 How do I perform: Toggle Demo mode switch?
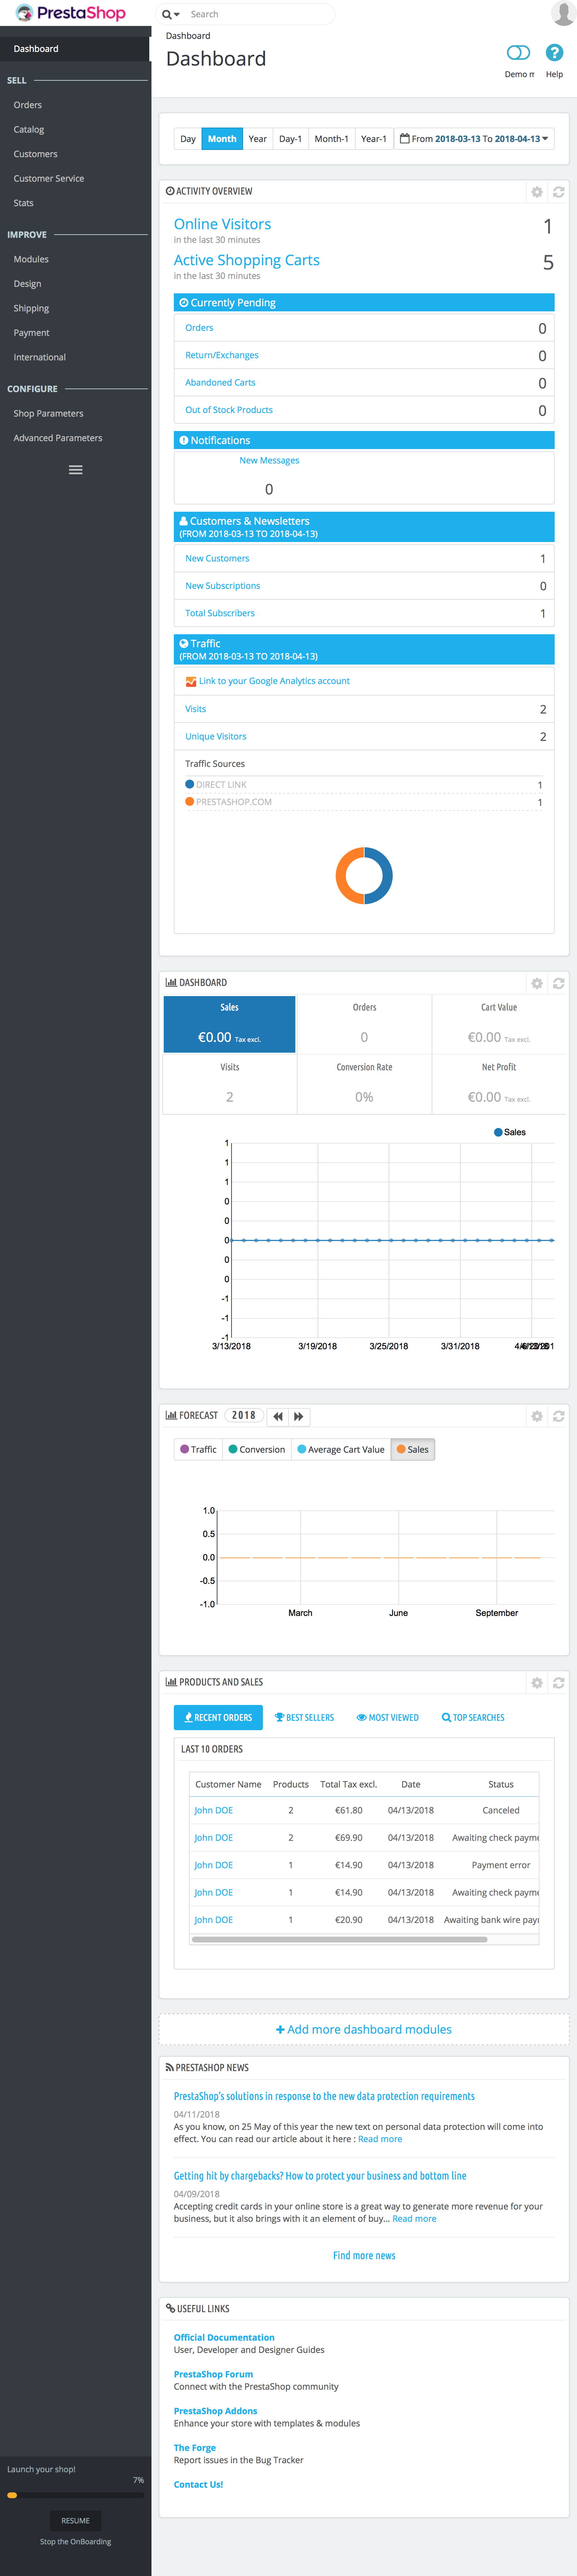coord(518,53)
